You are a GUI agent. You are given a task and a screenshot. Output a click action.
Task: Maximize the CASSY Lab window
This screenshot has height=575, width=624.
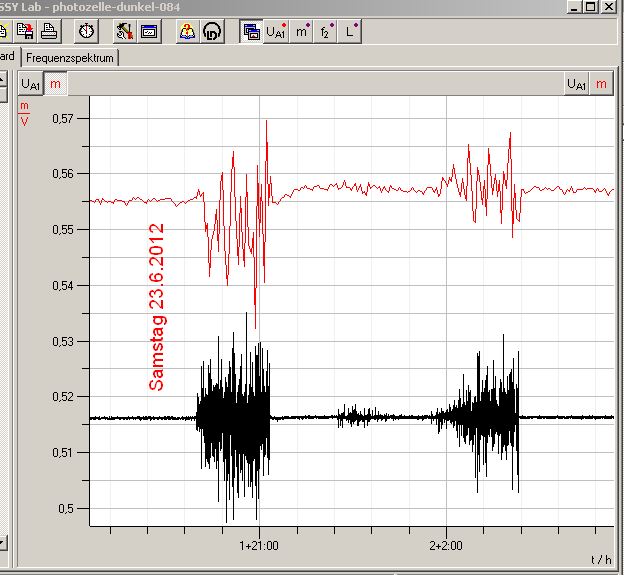pyautogui.click(x=591, y=7)
